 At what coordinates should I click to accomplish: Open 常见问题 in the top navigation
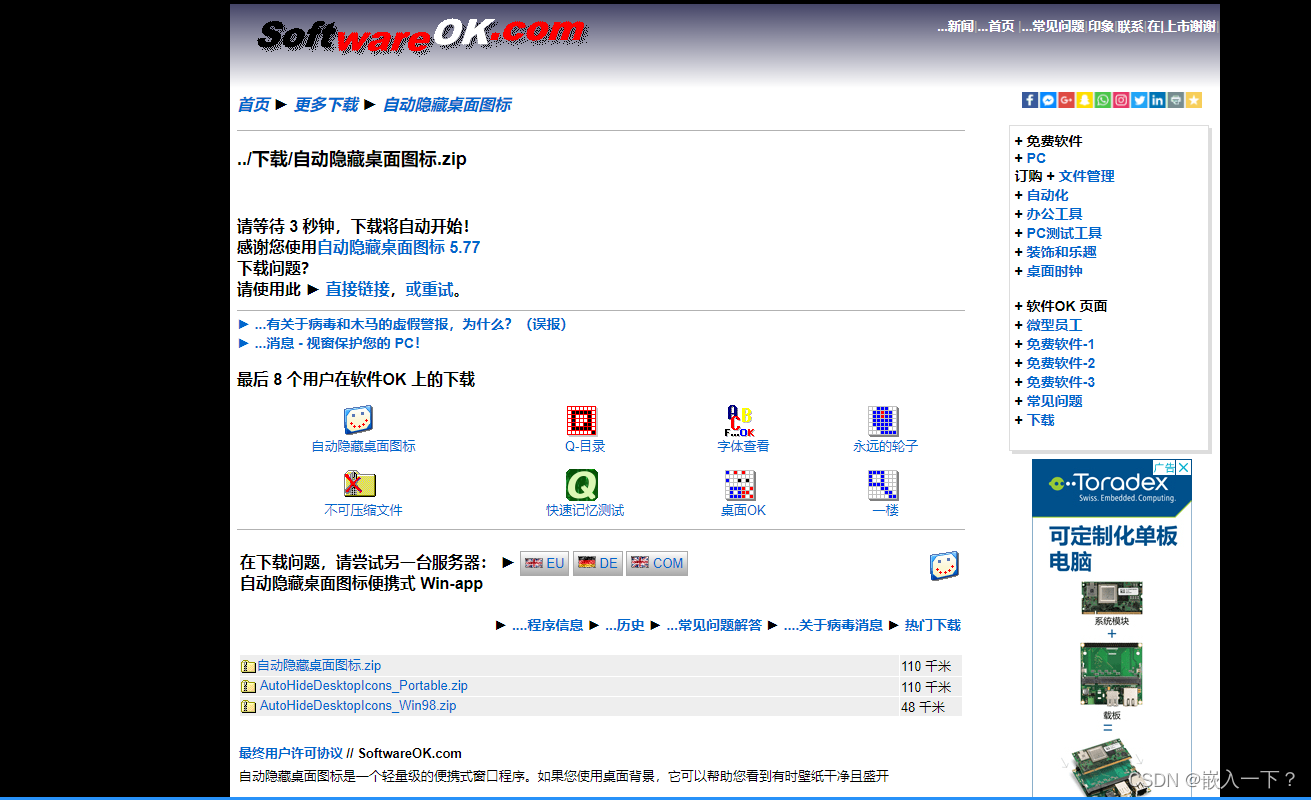(x=1053, y=27)
